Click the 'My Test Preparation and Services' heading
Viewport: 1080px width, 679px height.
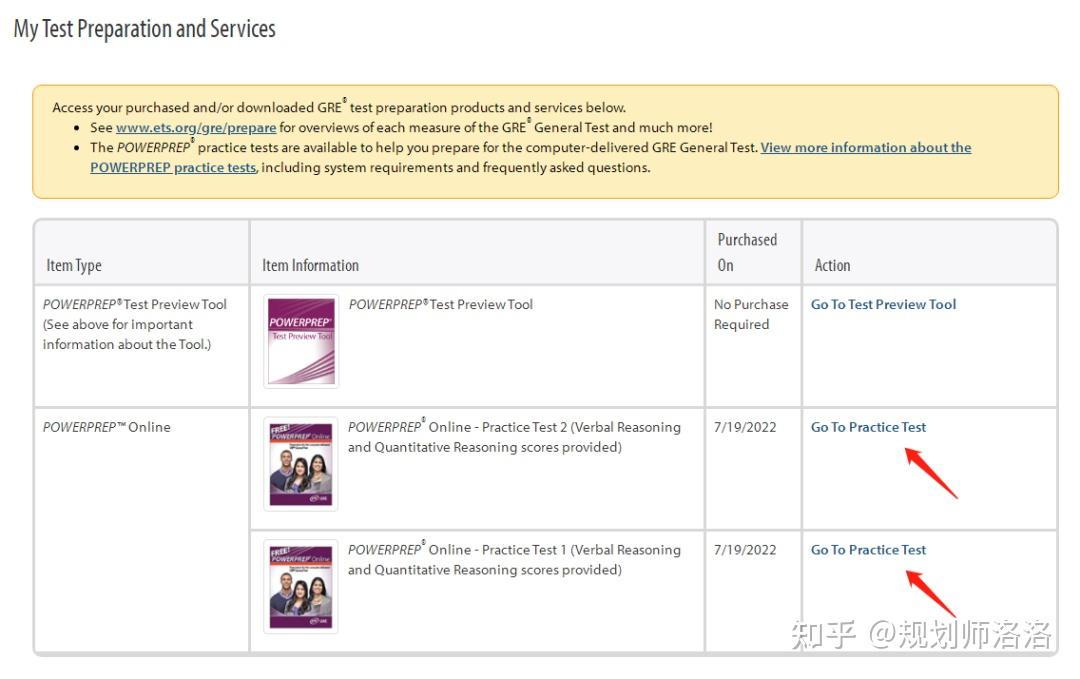pos(145,29)
